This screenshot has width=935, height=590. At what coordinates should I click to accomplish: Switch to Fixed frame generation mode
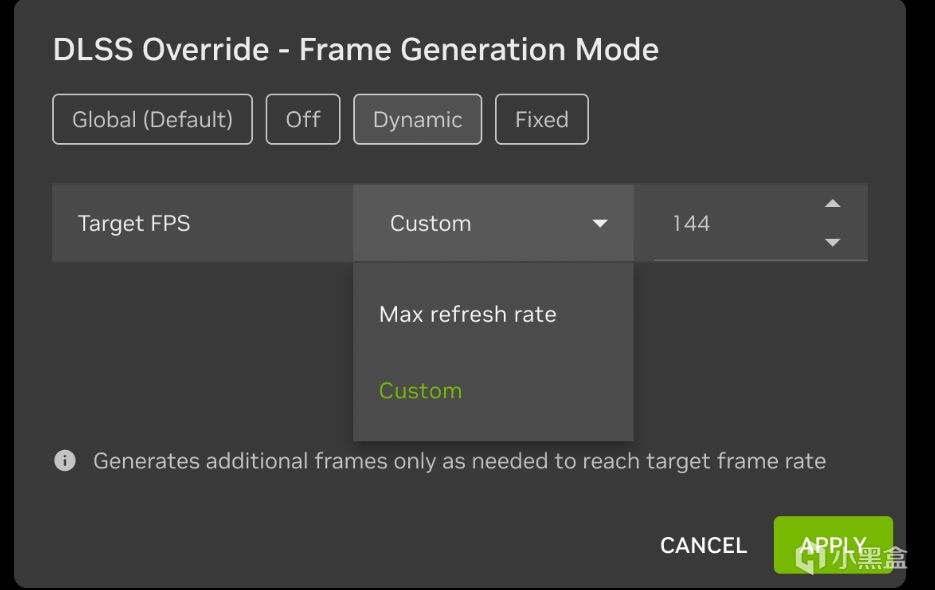[541, 120]
